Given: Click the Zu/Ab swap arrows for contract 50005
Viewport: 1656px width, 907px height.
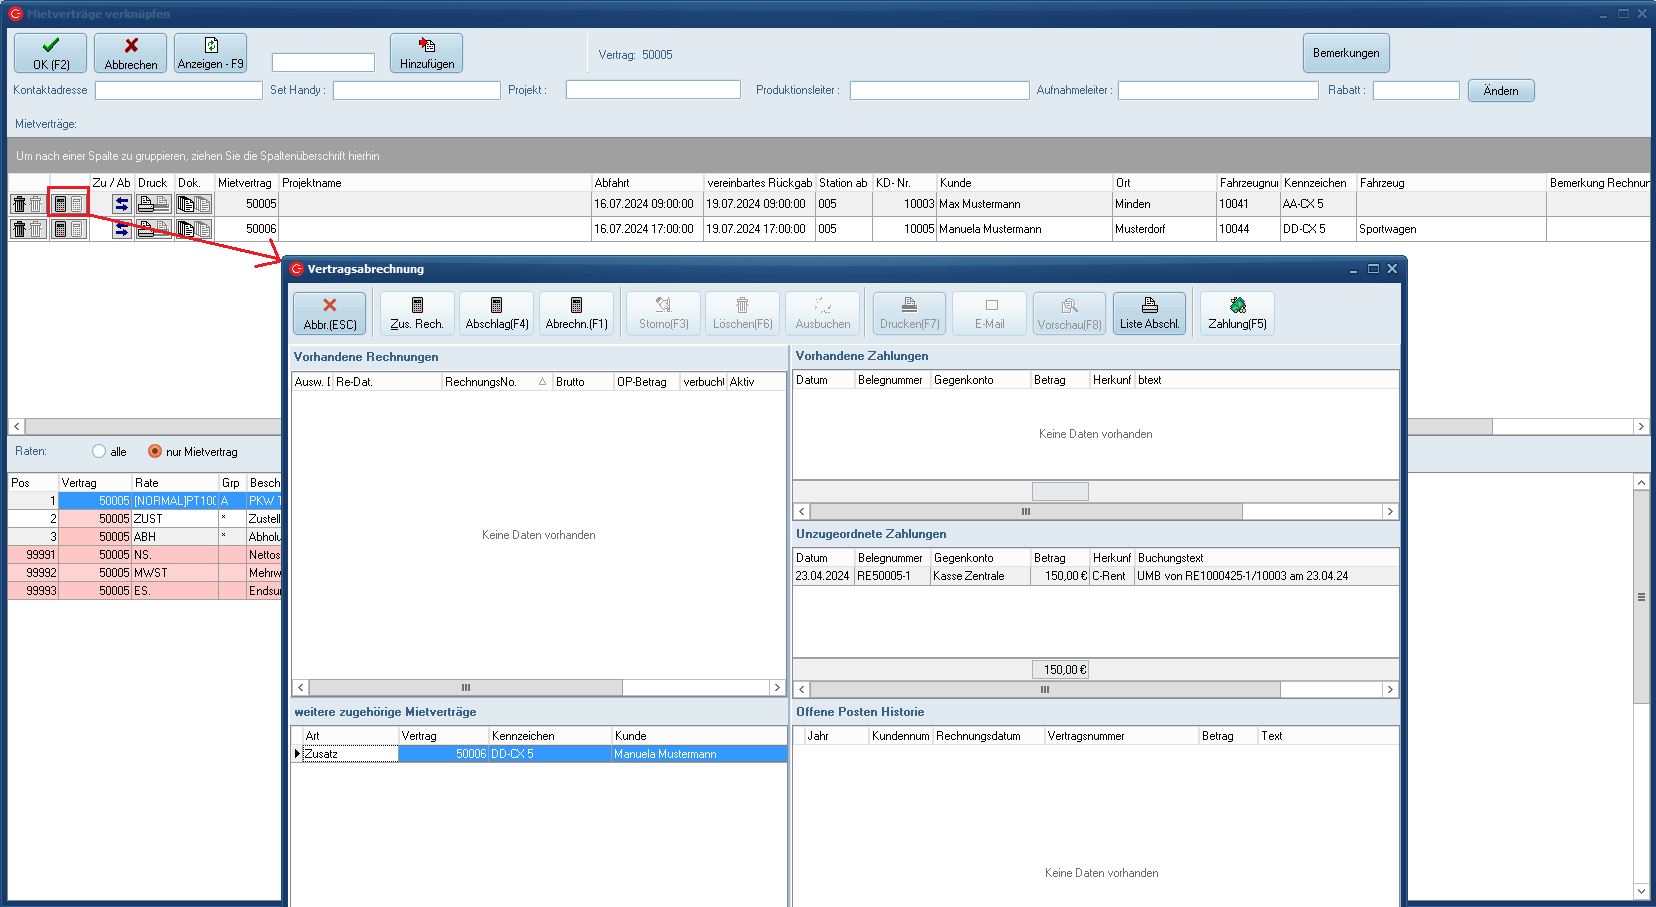Looking at the screenshot, I should click(122, 204).
